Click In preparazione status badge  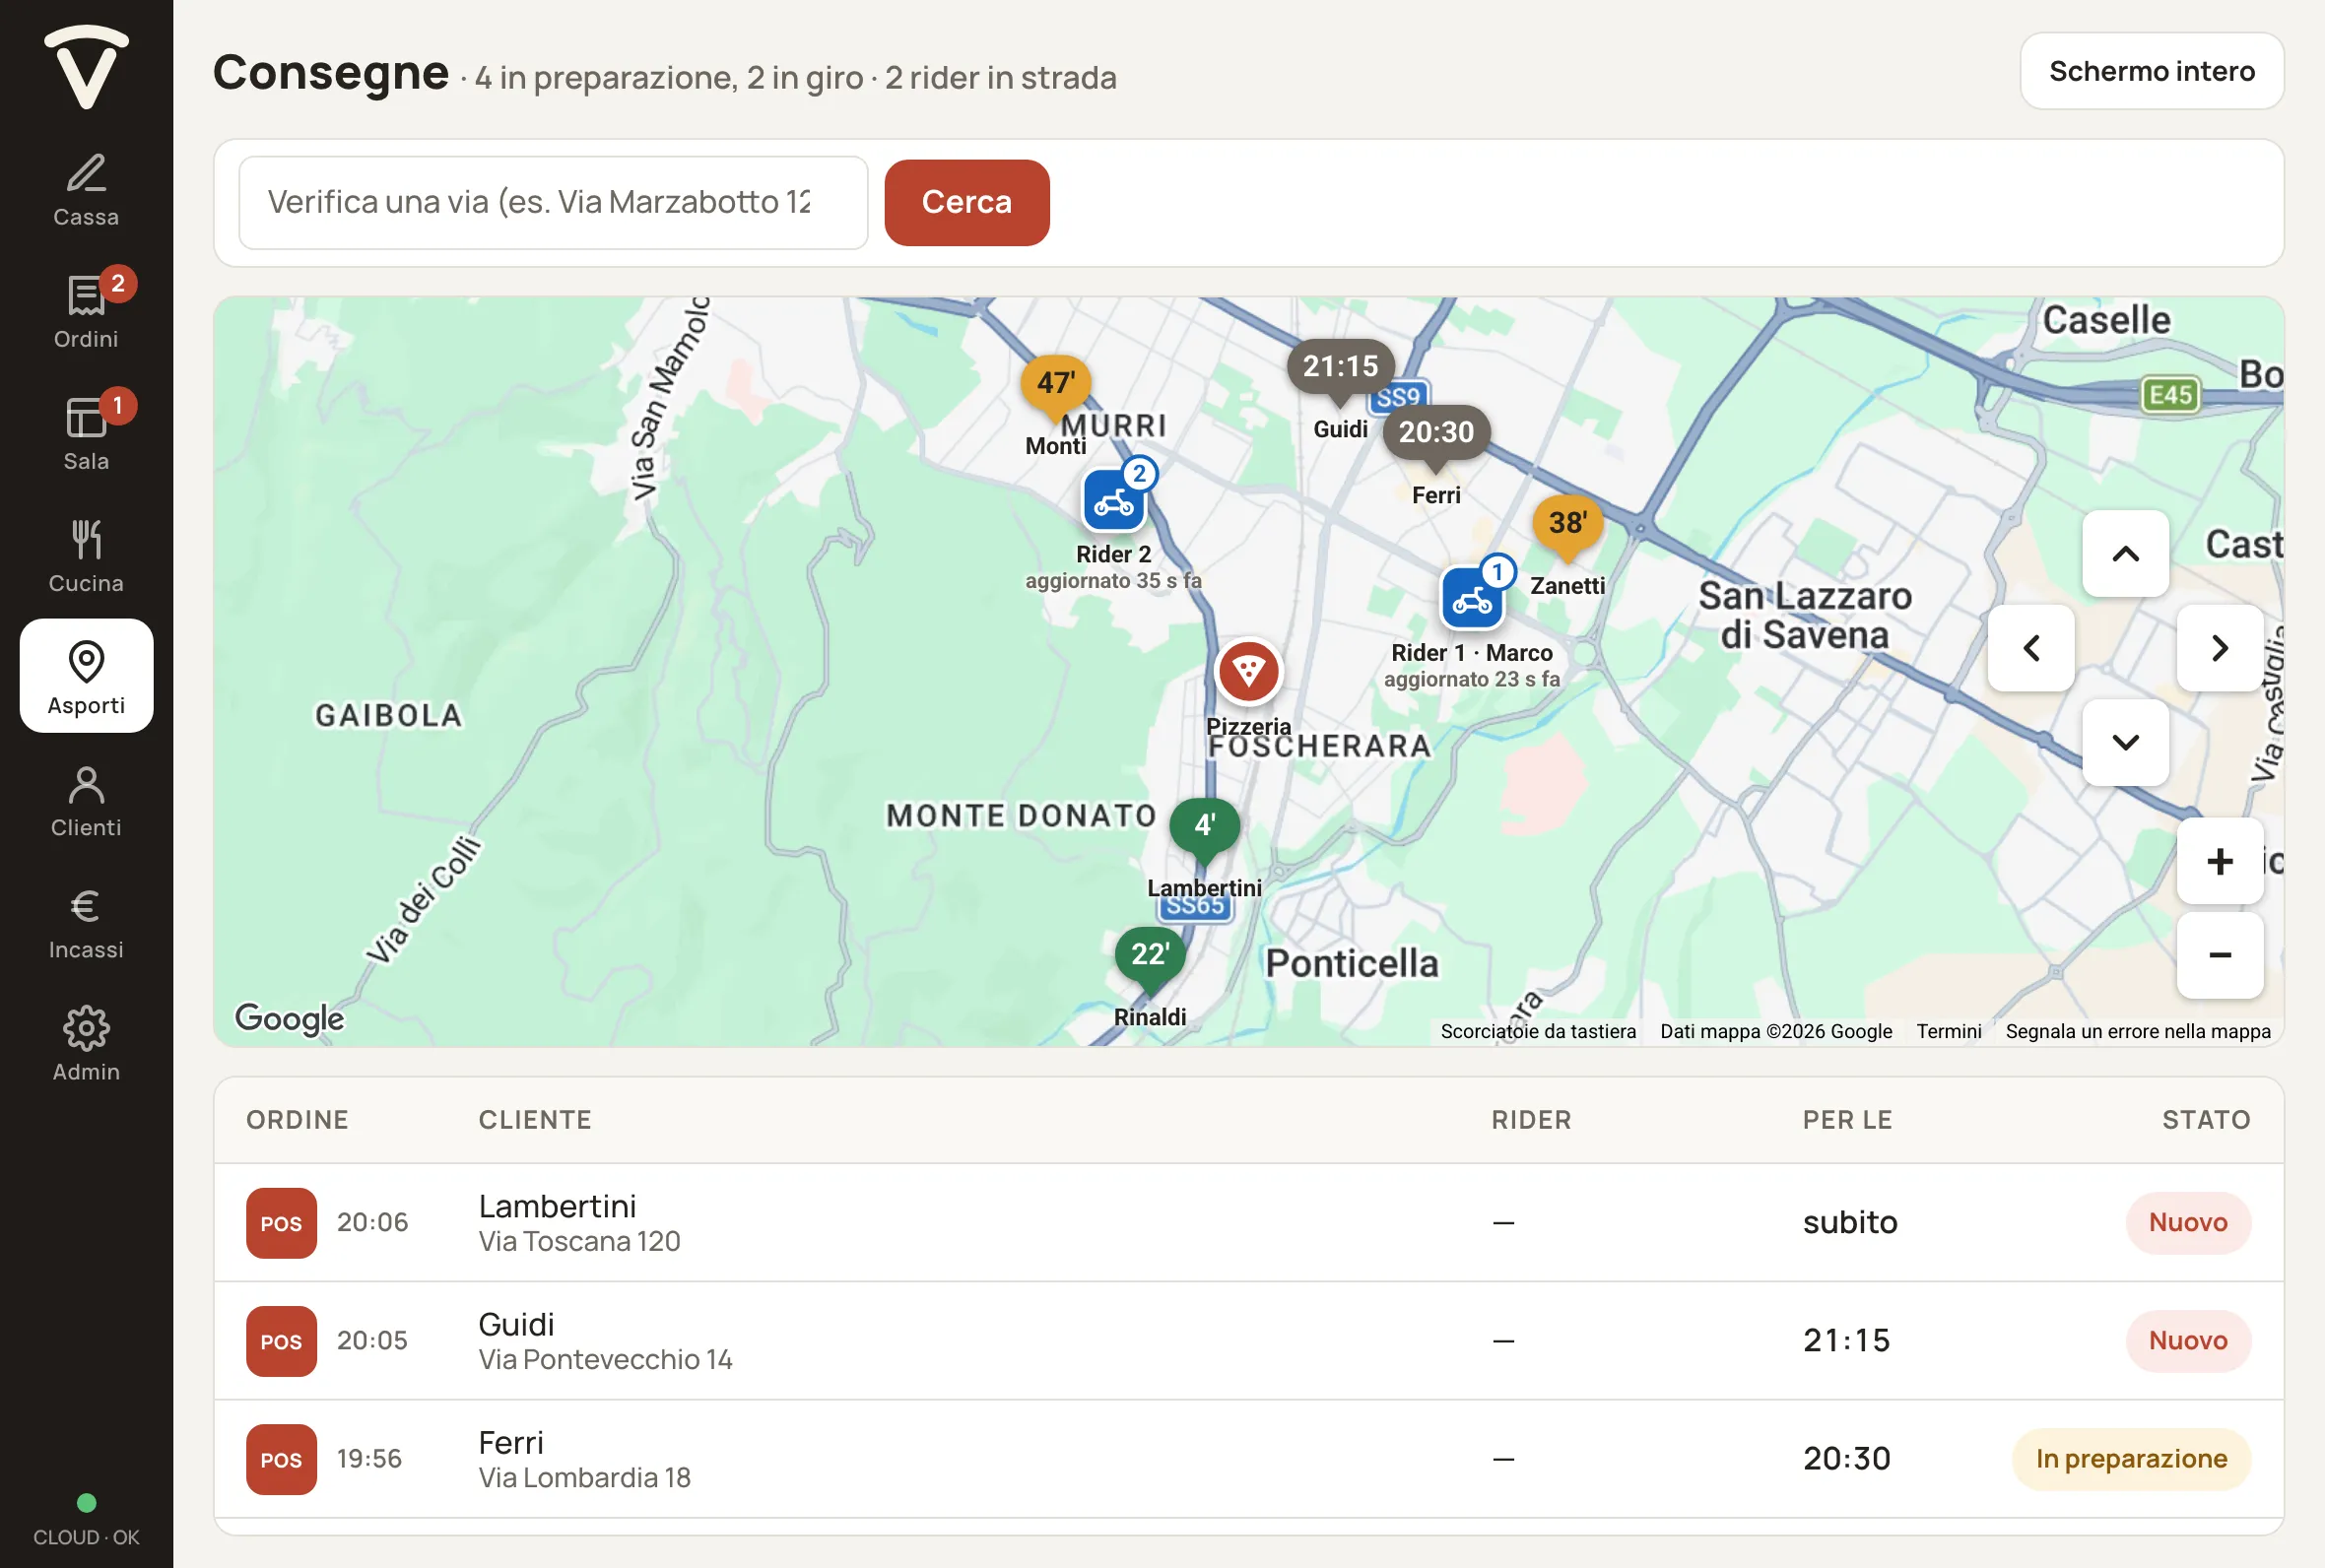(x=2131, y=1458)
